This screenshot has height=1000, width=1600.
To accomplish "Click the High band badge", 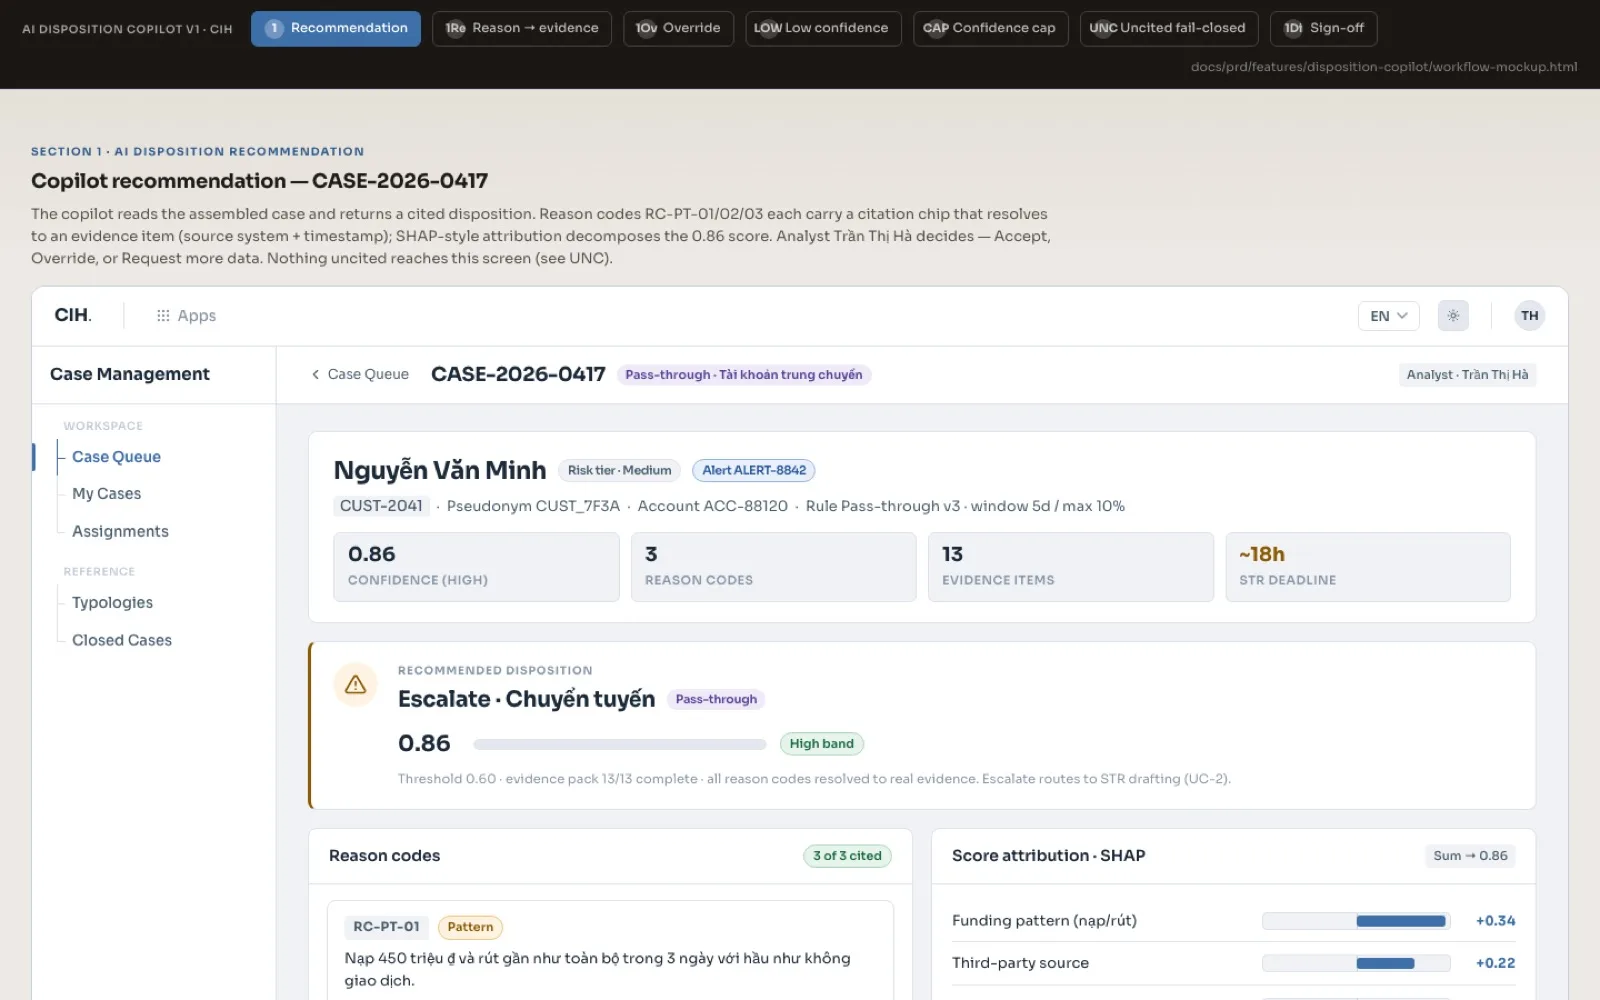I will click(822, 744).
